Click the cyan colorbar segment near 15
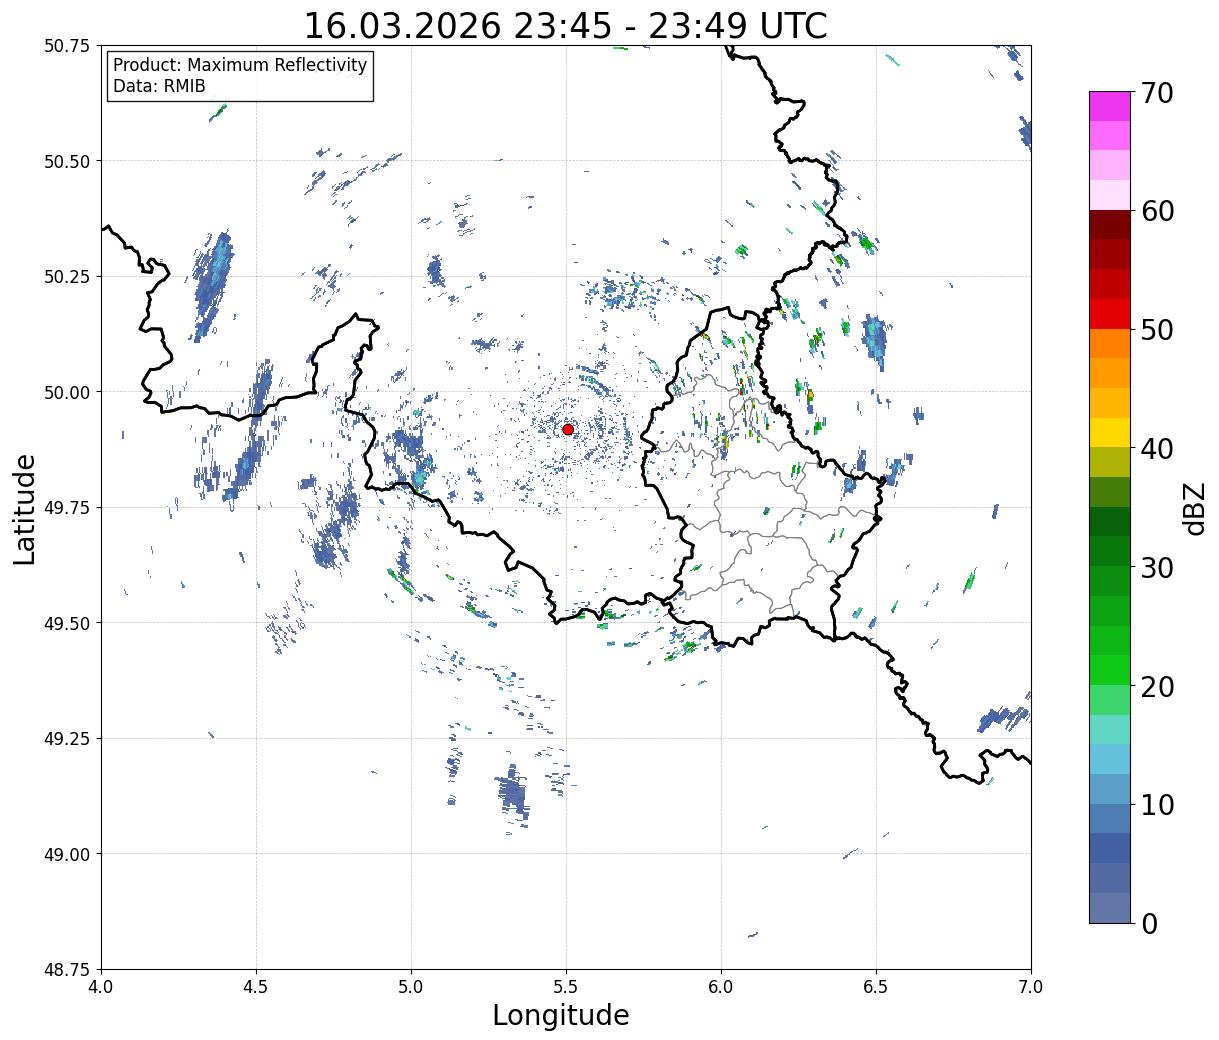Image resolution: width=1219 pixels, height=1040 pixels. click(x=1110, y=760)
